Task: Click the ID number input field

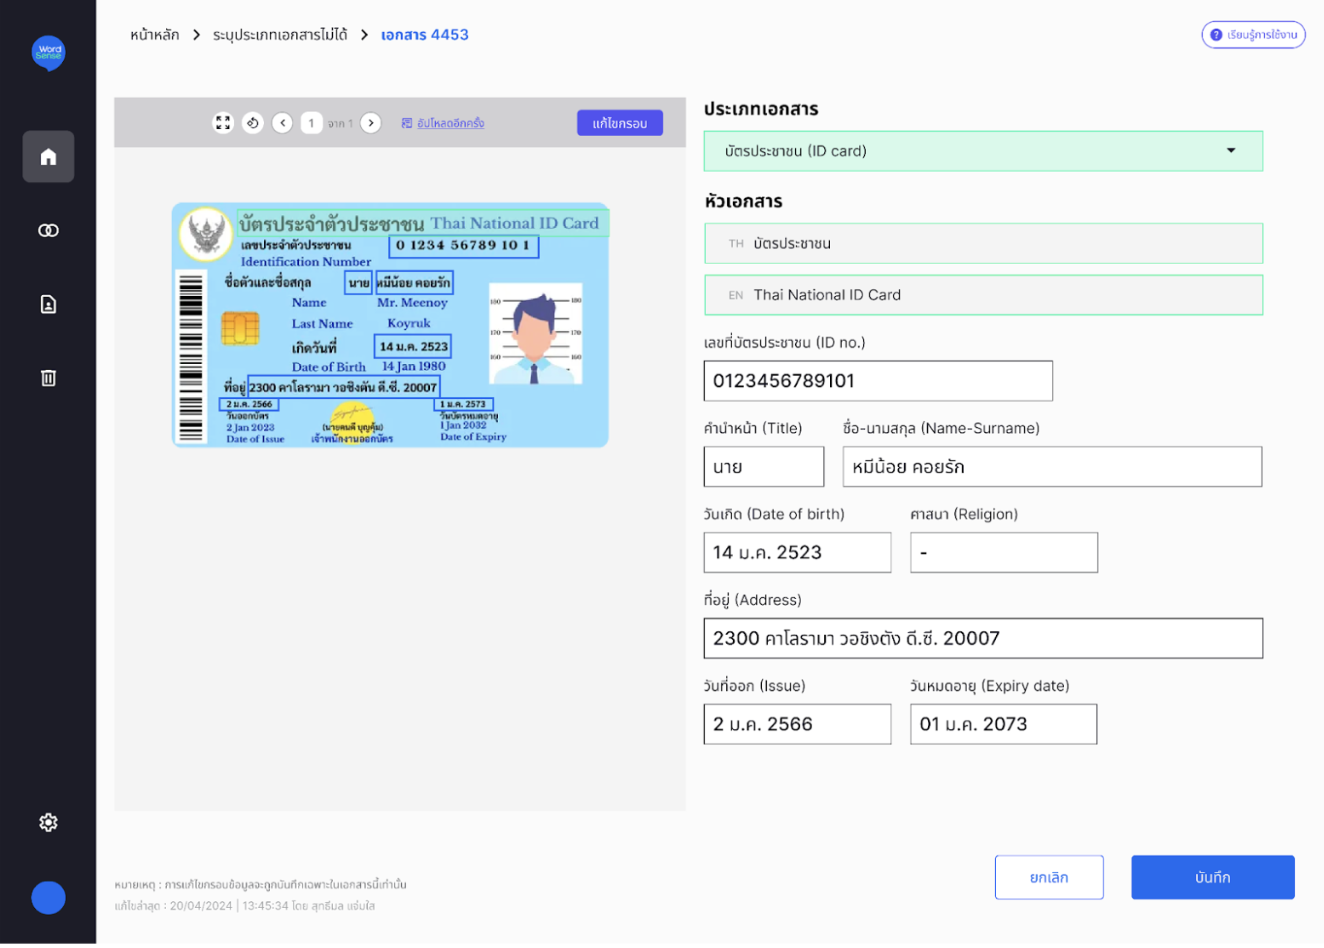Action: point(878,381)
